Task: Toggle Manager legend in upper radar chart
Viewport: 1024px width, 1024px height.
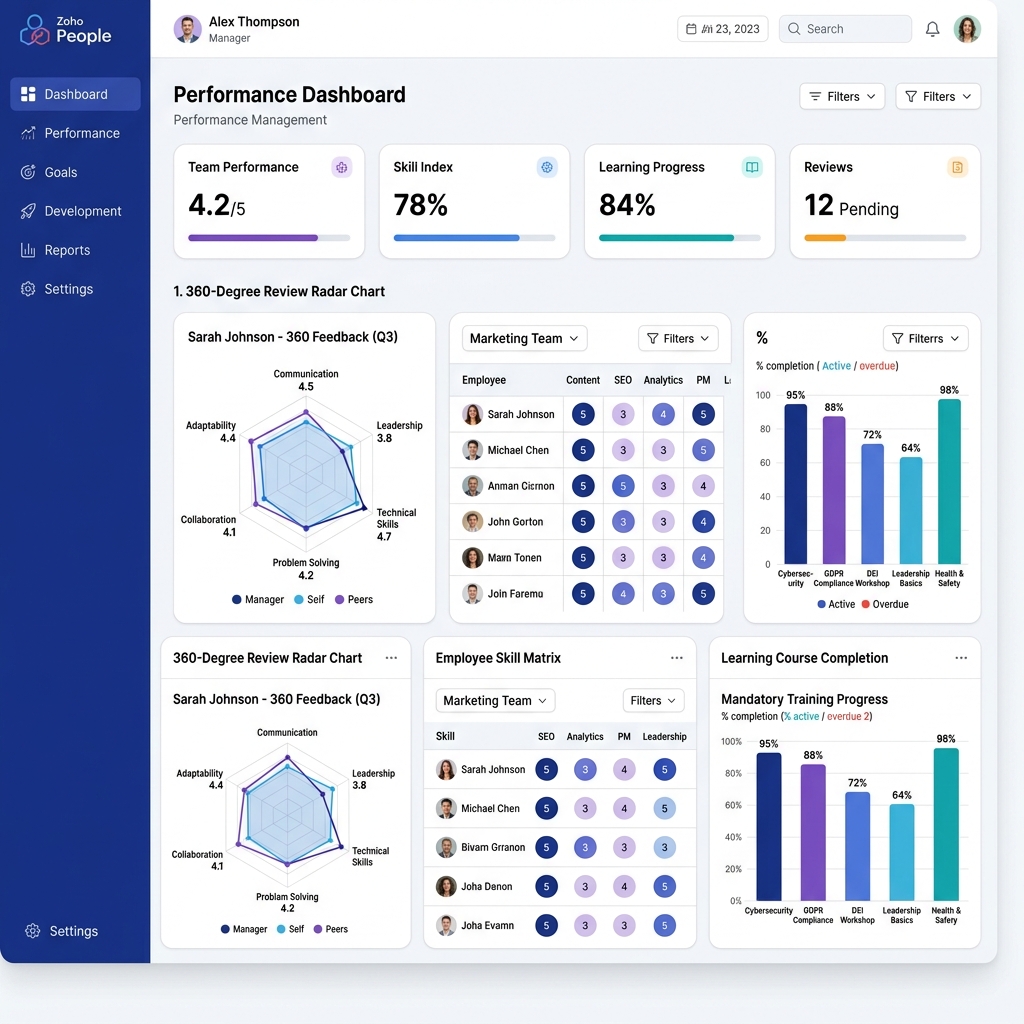Action: 258,600
